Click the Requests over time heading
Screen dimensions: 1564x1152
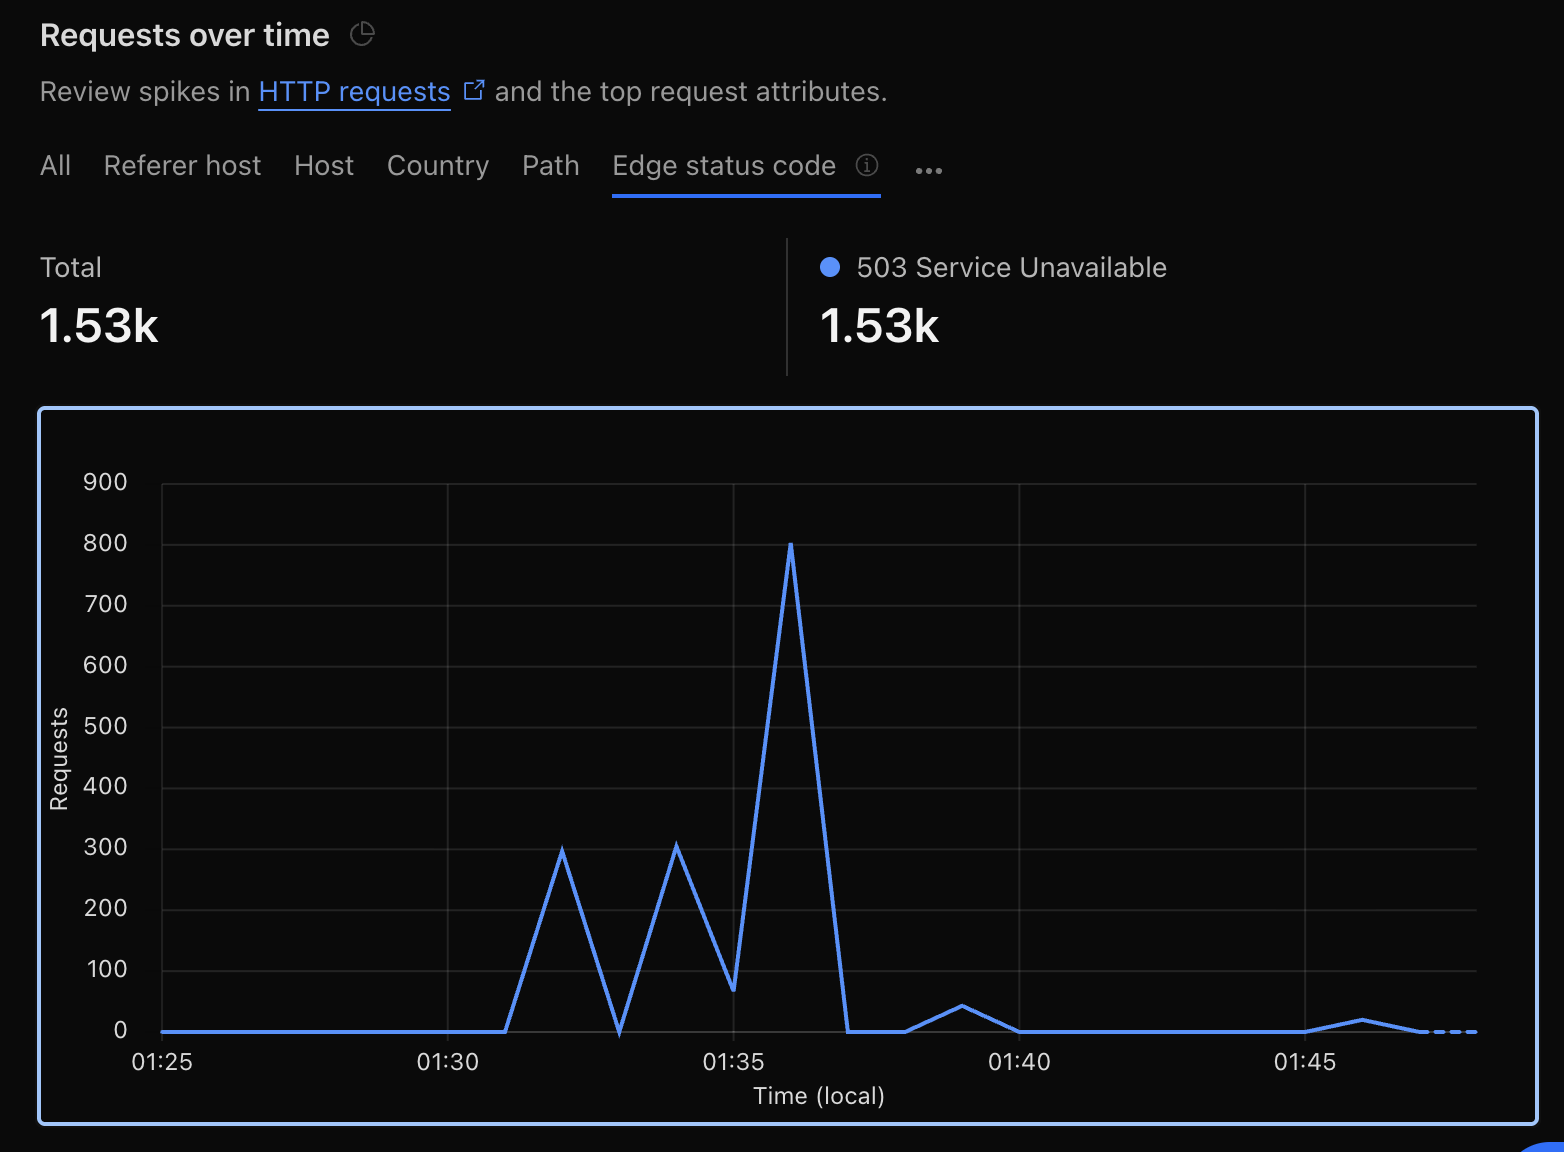tap(185, 35)
